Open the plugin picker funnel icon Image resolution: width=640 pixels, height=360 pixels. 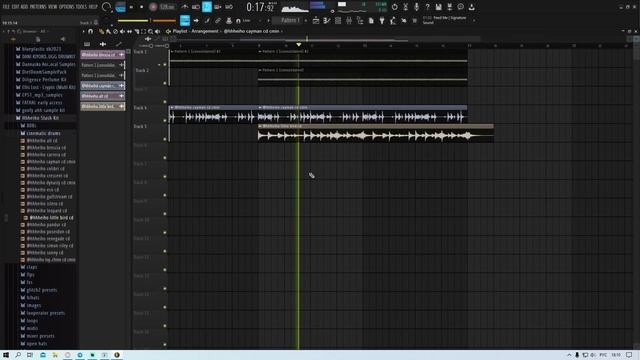pos(382,20)
